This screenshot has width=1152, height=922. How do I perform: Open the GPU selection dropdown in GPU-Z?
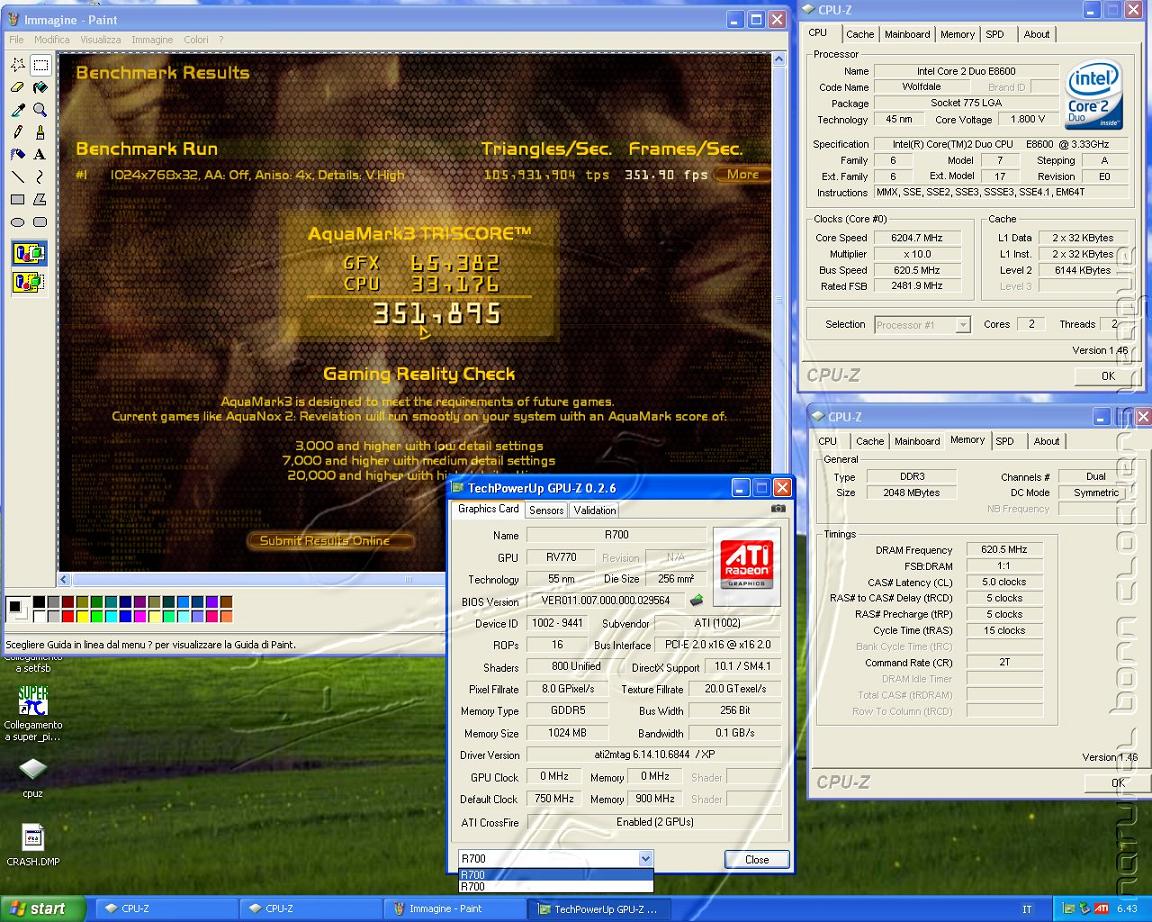[x=645, y=858]
